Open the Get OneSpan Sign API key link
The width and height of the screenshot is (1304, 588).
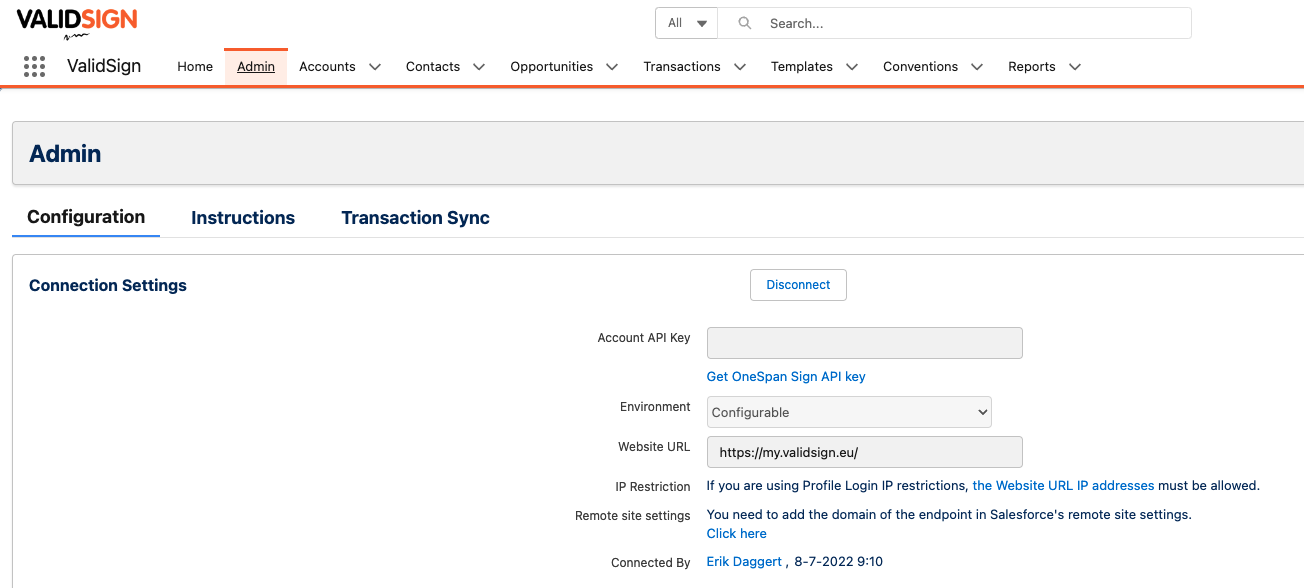[x=786, y=377]
